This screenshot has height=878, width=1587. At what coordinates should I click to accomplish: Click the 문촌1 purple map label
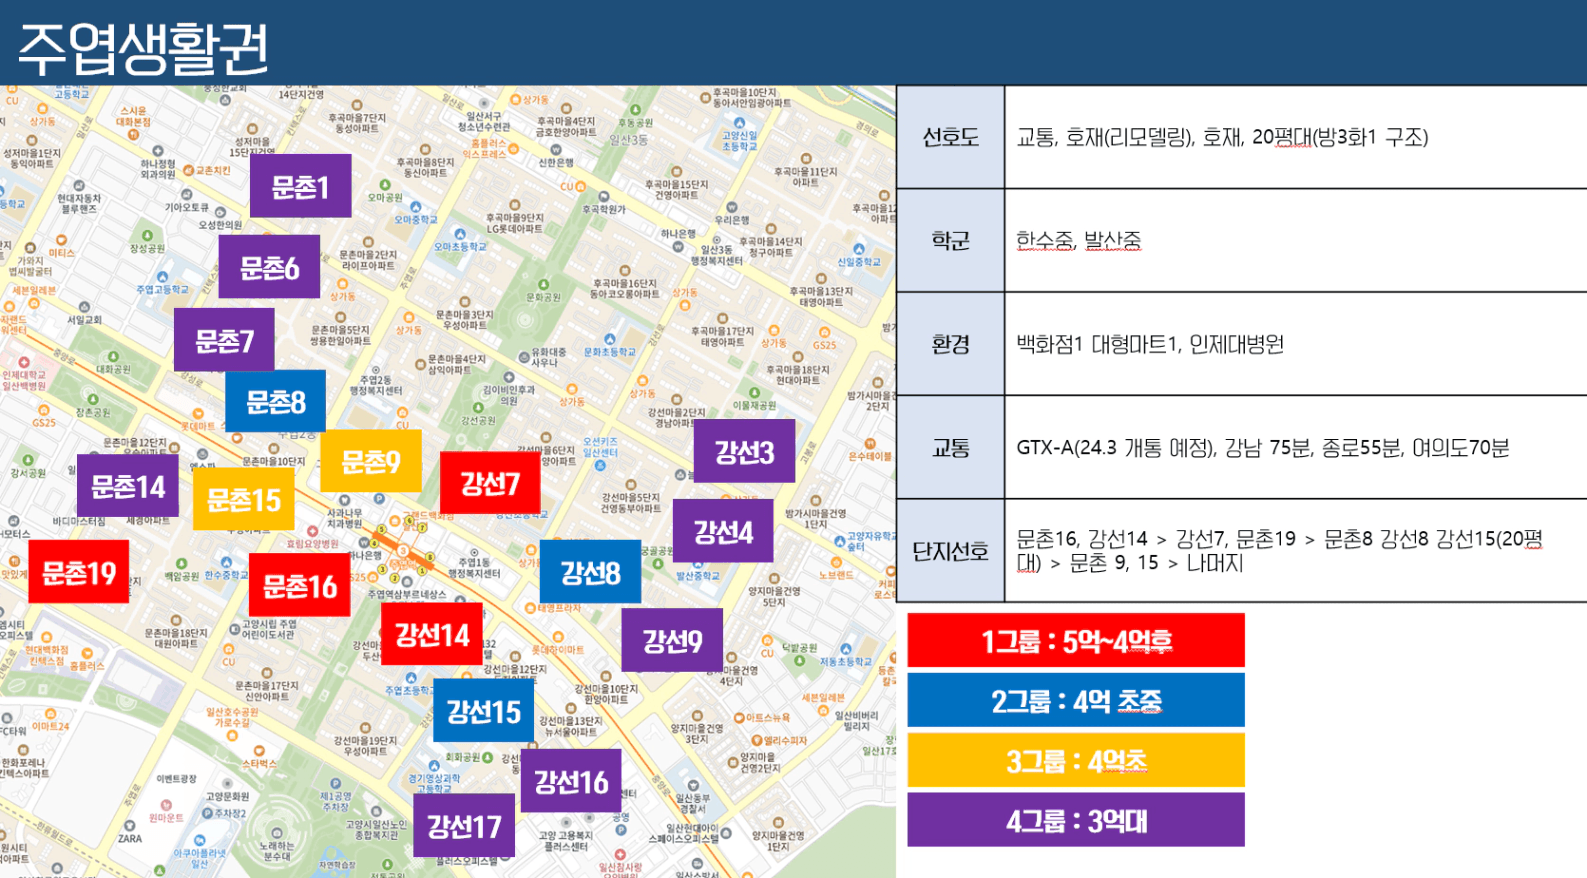(x=300, y=186)
